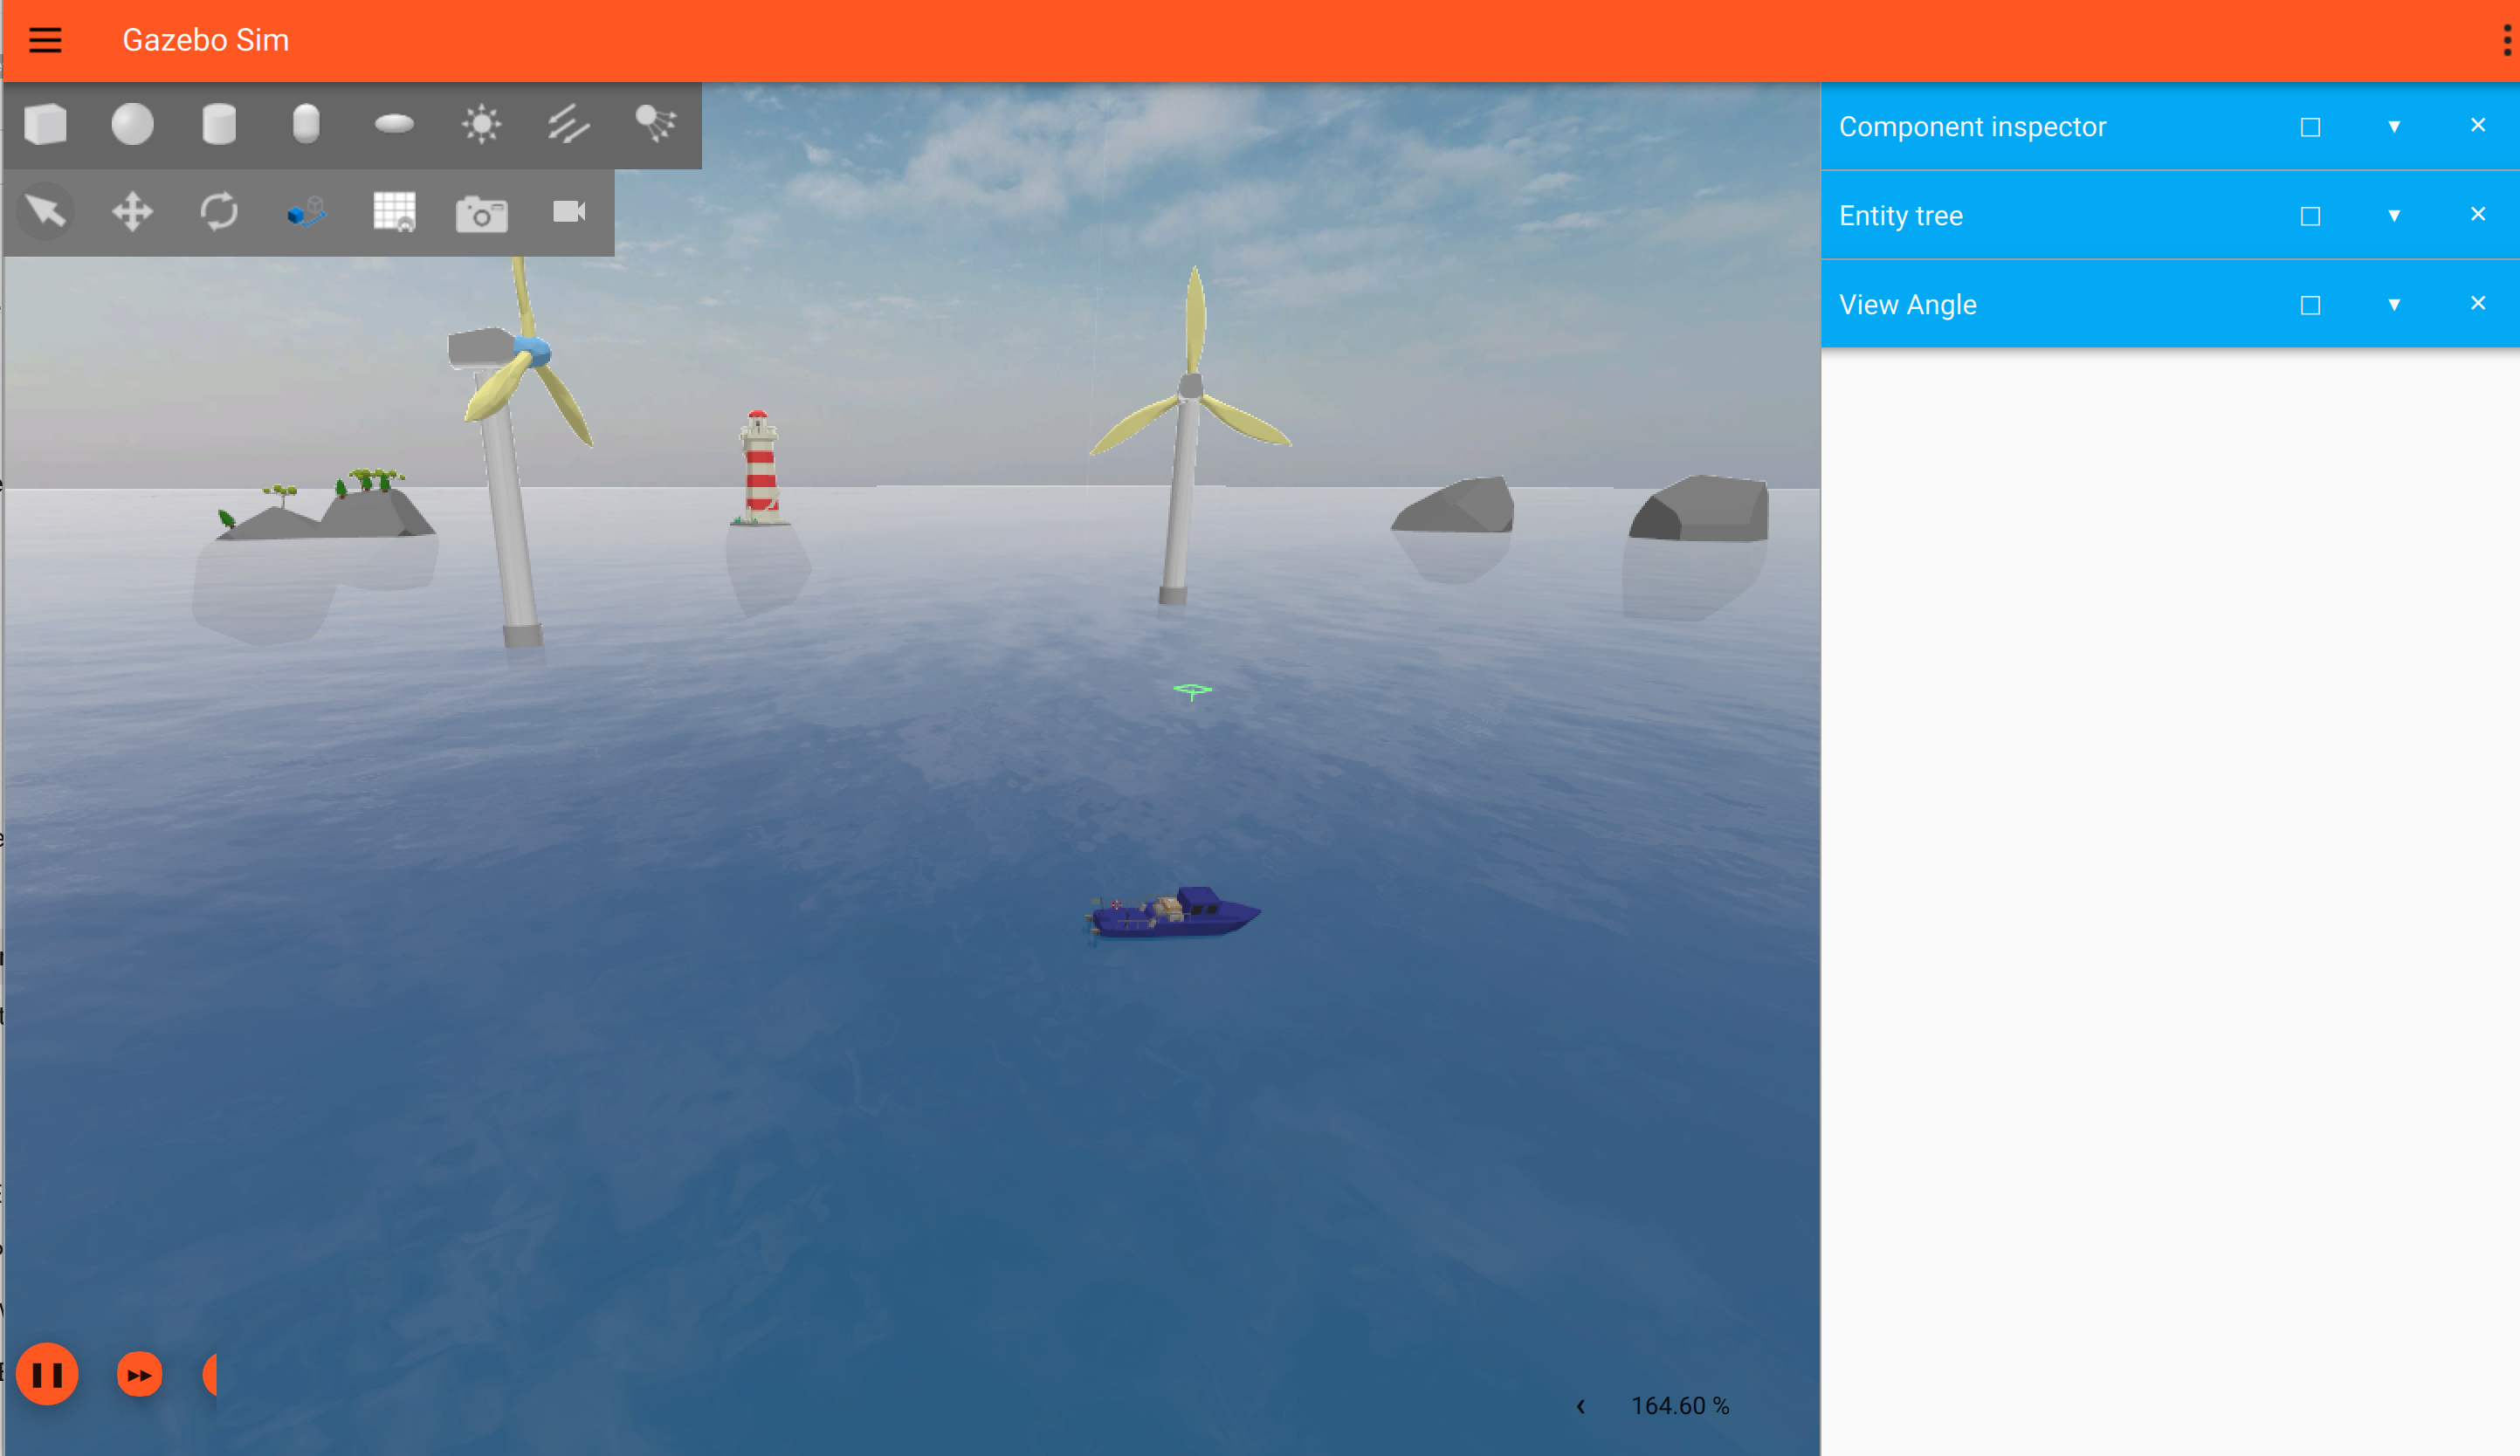Insert a cylinder shape
Screen dimensions: 2520x1456
pyautogui.click(x=219, y=125)
